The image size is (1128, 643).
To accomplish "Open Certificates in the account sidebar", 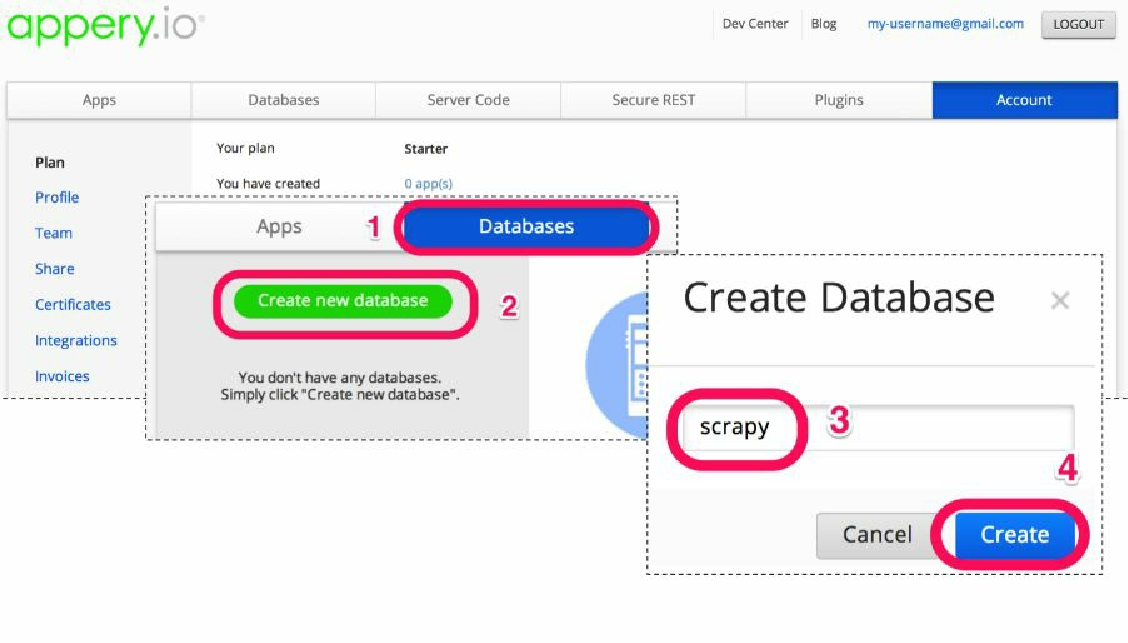I will [73, 304].
